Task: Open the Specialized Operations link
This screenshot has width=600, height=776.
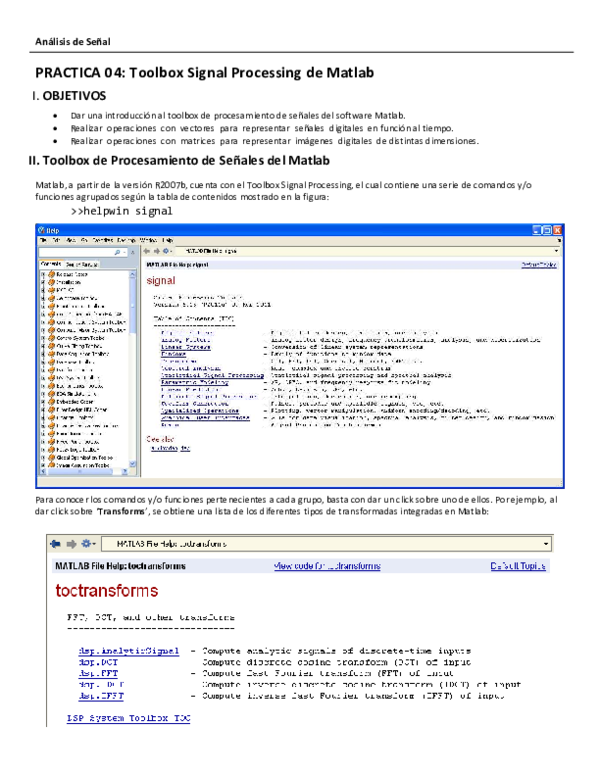Action: pyautogui.click(x=200, y=411)
